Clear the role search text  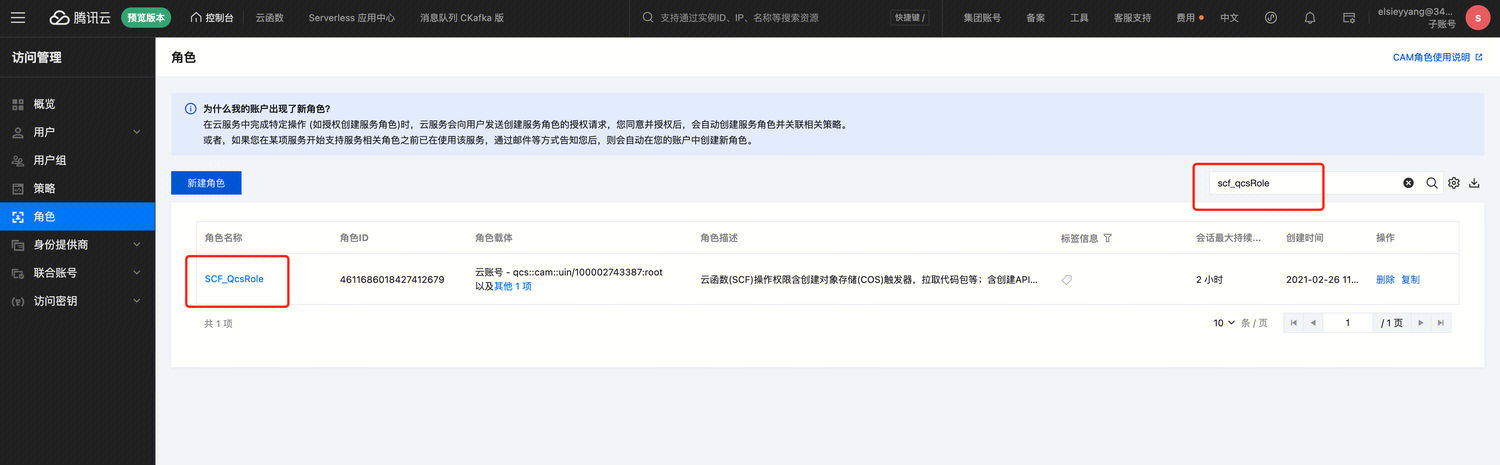pos(1408,183)
